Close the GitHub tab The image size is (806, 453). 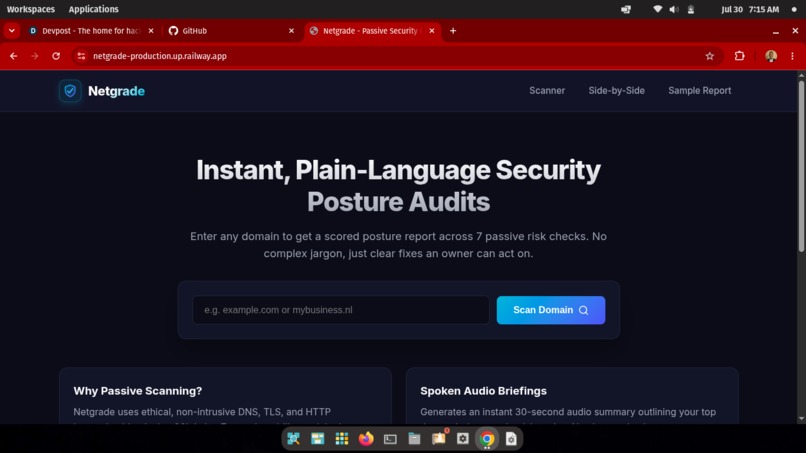tap(291, 31)
